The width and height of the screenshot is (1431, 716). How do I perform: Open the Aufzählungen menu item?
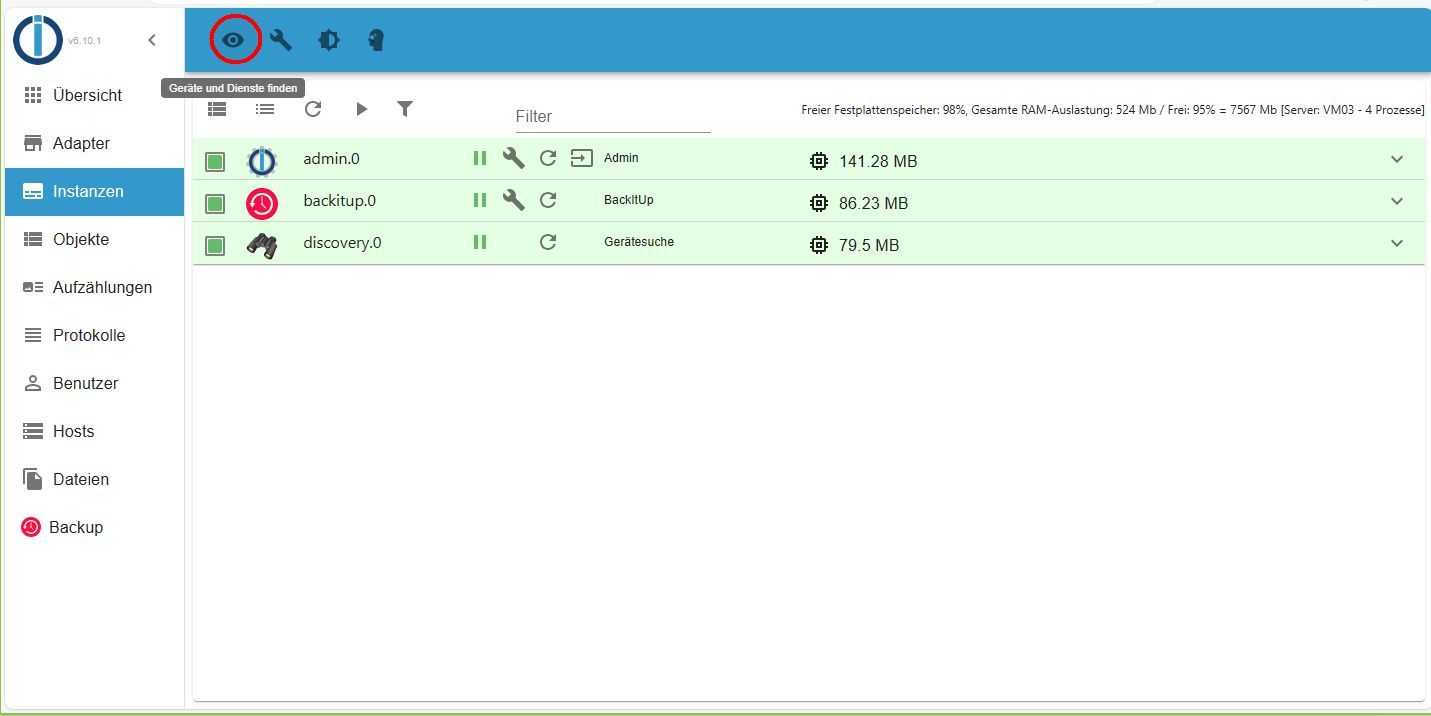click(x=94, y=287)
